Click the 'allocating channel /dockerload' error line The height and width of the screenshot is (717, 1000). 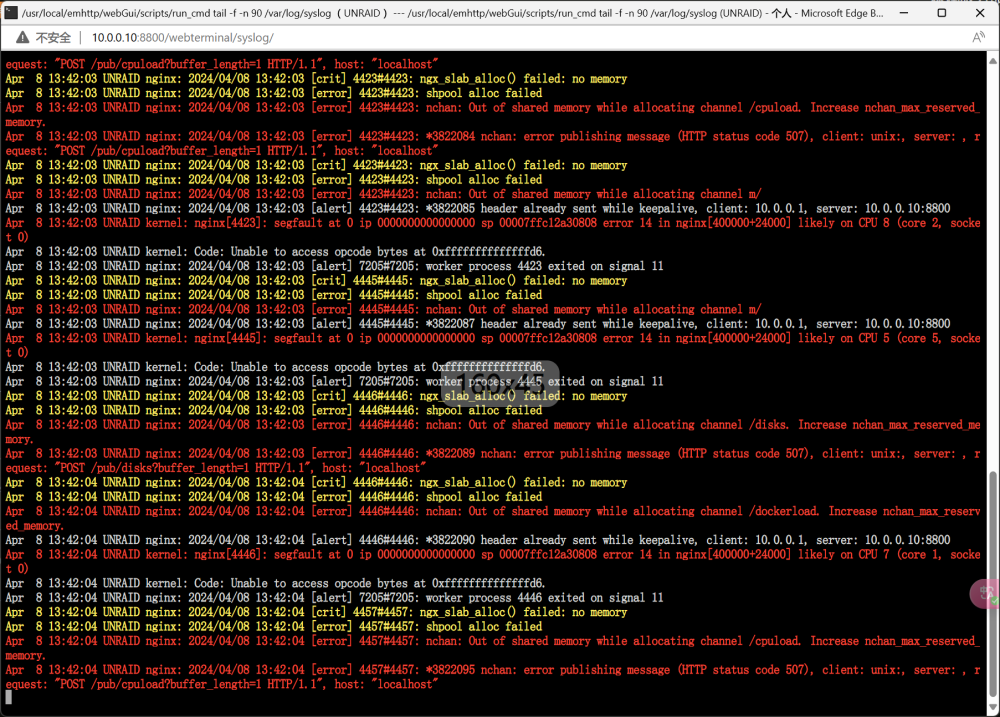pos(492,519)
